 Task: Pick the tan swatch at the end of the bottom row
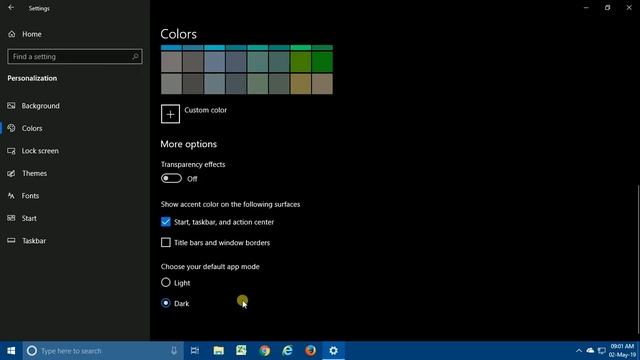pos(322,84)
